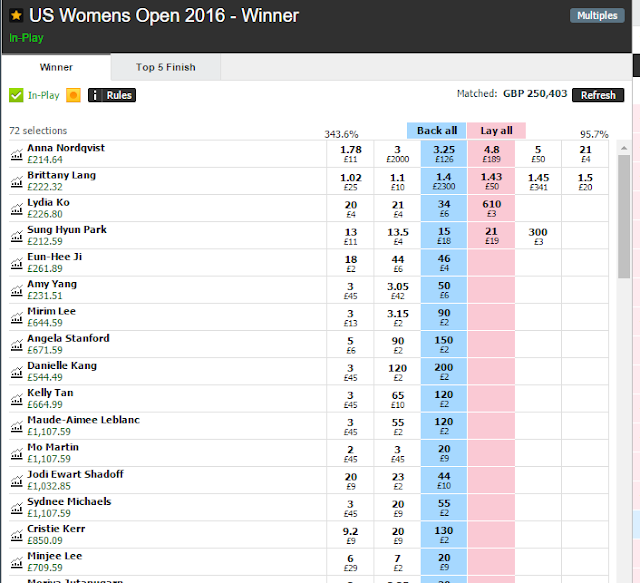Select the Winner tab
Viewport: 640px width, 583px height.
(x=56, y=67)
